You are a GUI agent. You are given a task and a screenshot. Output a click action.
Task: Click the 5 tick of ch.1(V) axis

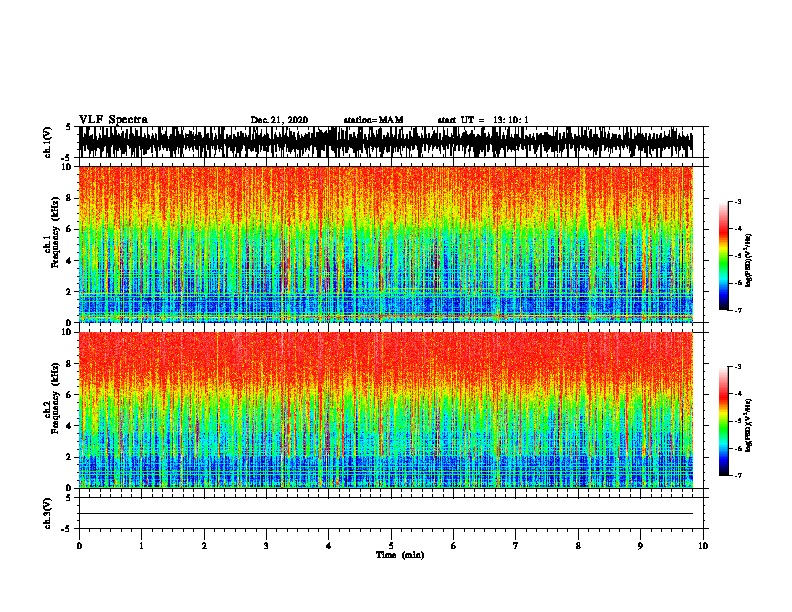(68, 127)
